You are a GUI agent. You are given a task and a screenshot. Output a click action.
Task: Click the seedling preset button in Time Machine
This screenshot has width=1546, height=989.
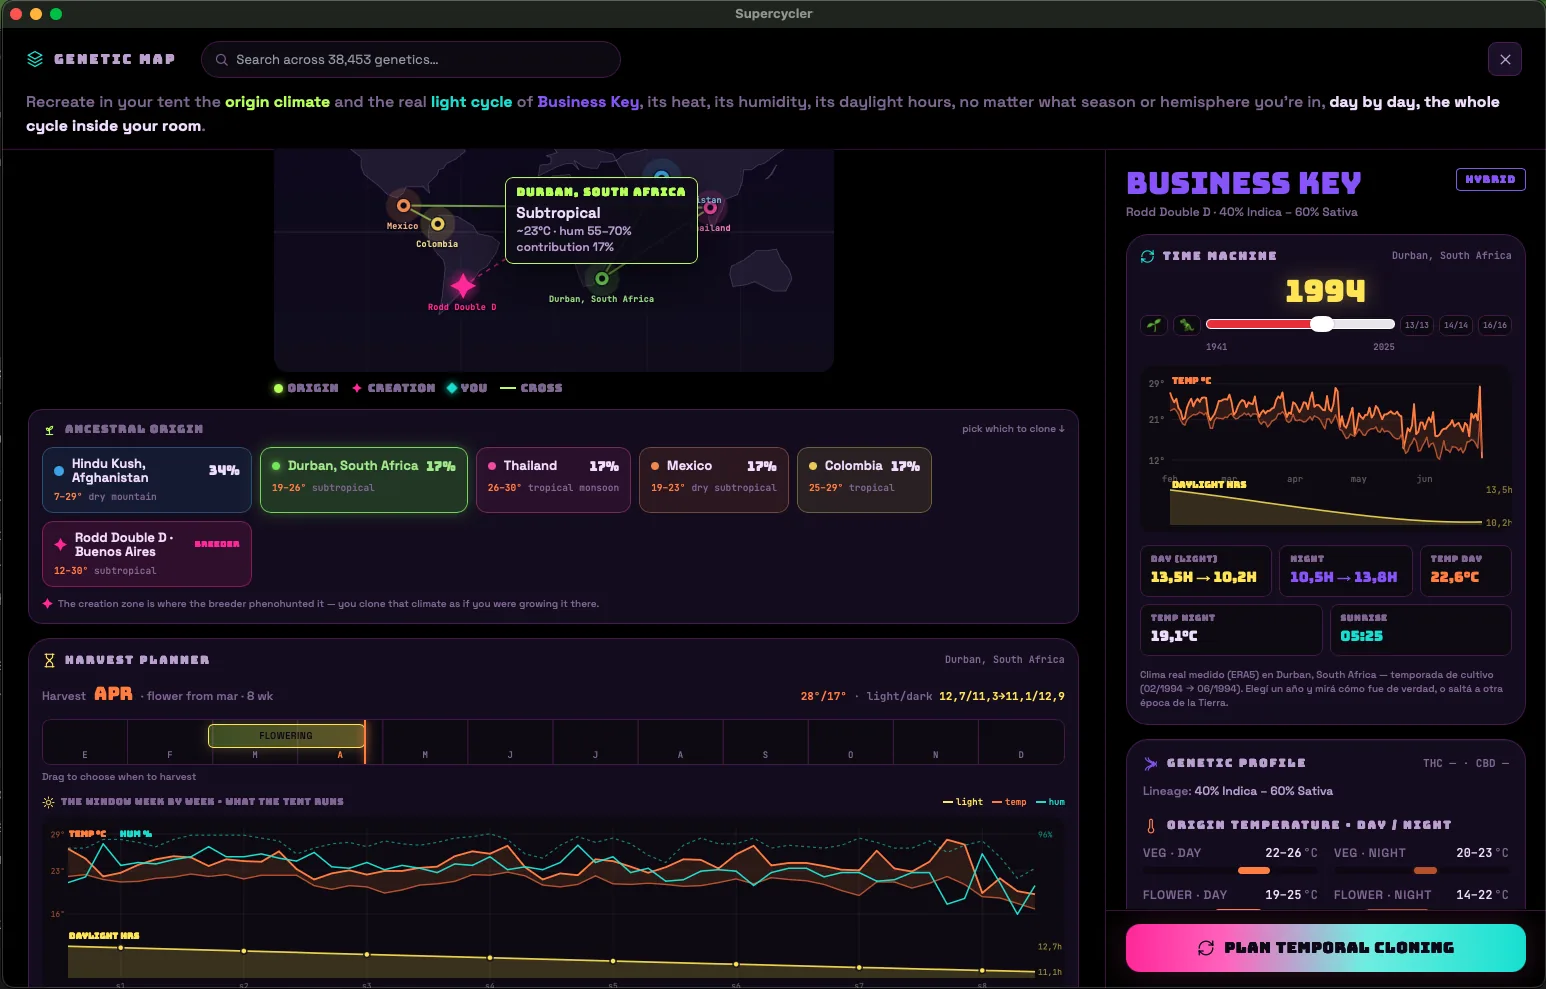1154,325
